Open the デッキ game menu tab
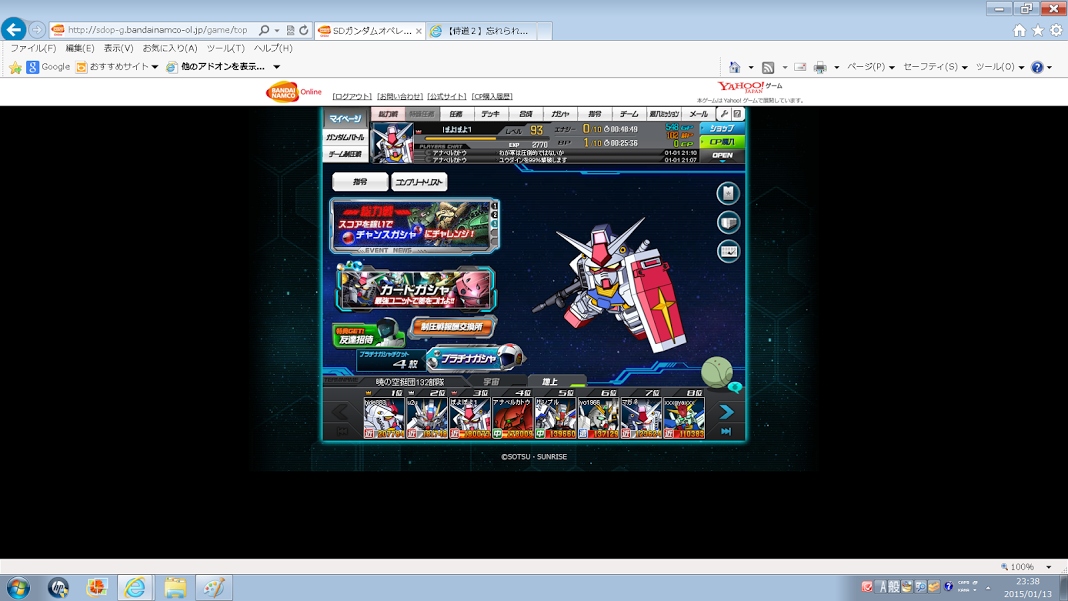Viewport: 1068px width, 601px height. [490, 114]
